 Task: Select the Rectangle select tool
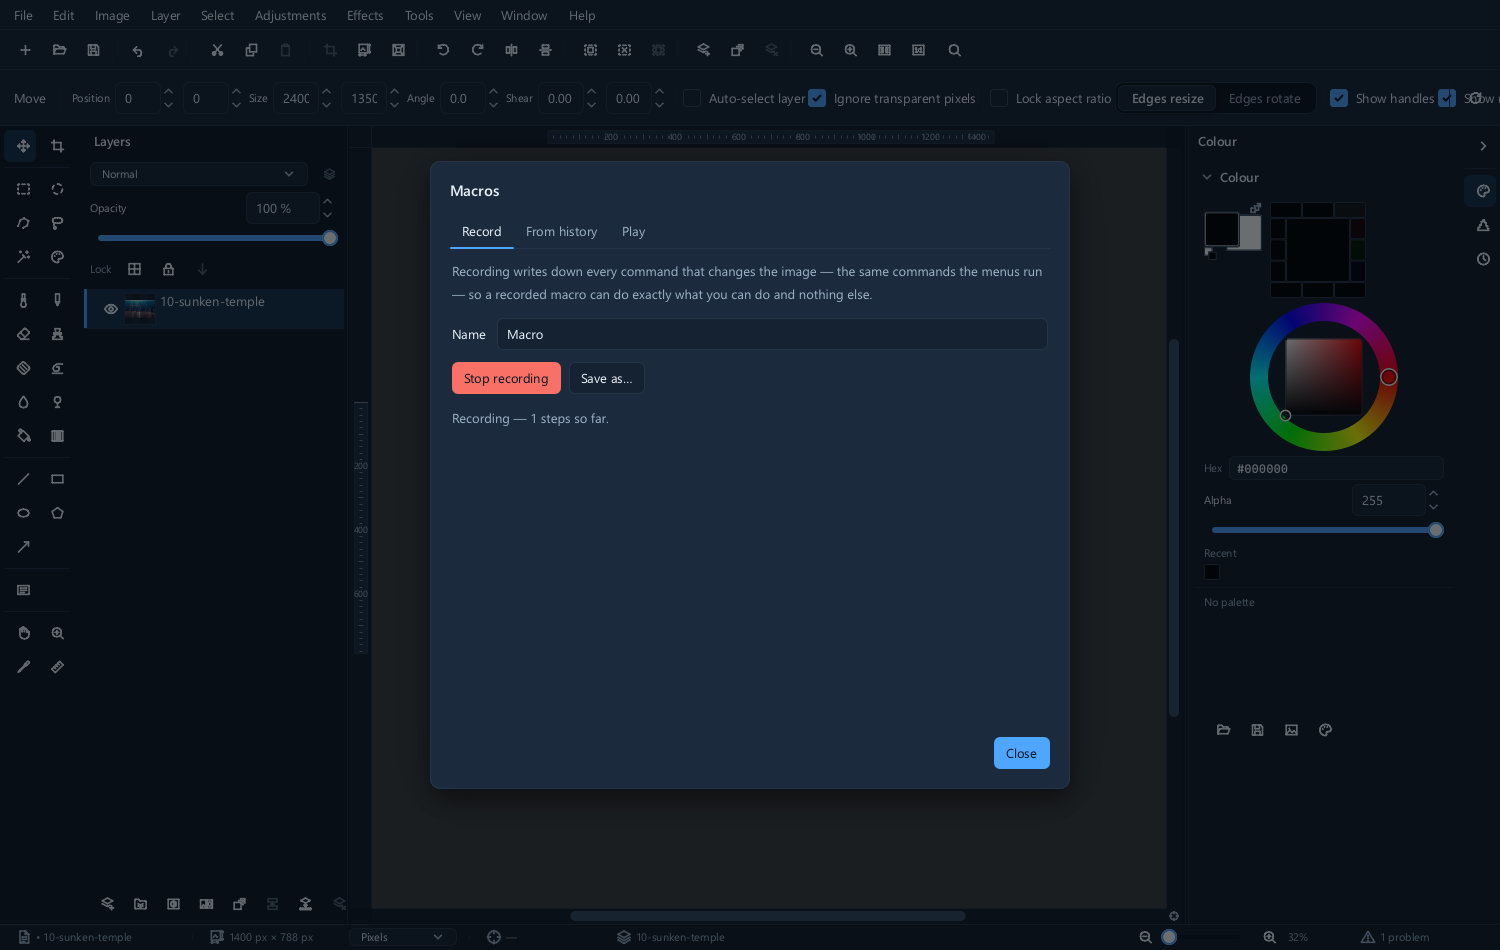point(23,189)
